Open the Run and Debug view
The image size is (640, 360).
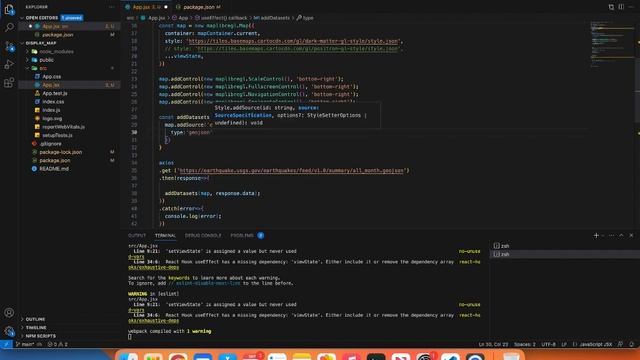(9, 64)
